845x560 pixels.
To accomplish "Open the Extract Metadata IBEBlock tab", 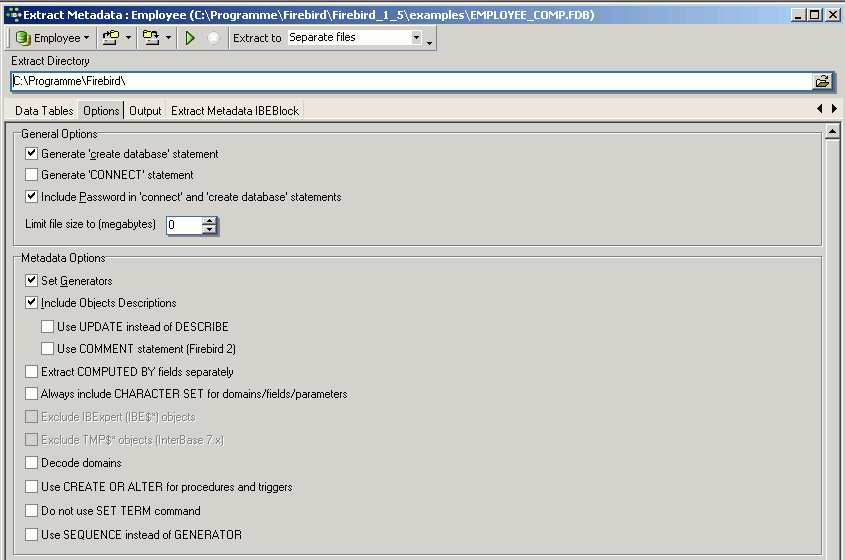I will point(235,110).
